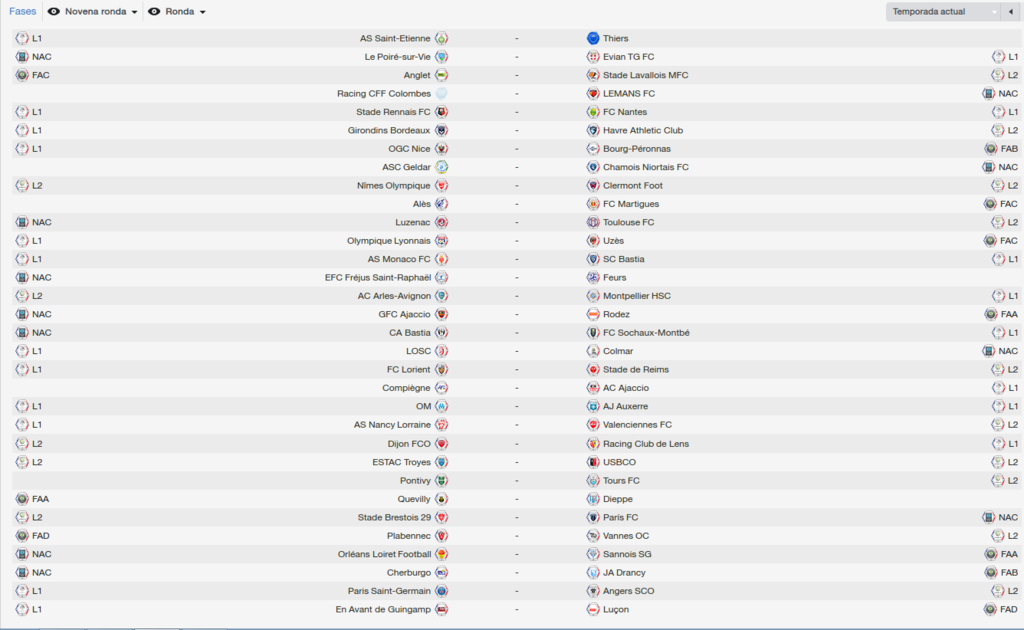The height and width of the screenshot is (630, 1024).
Task: Open the Temporada actual season selector
Action: pyautogui.click(x=944, y=12)
